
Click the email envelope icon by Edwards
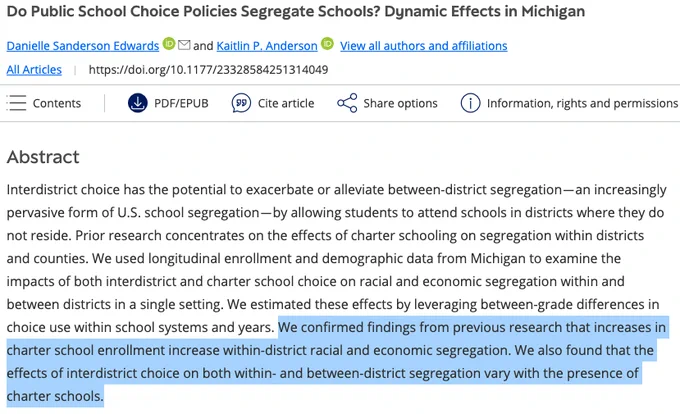[x=184, y=45]
